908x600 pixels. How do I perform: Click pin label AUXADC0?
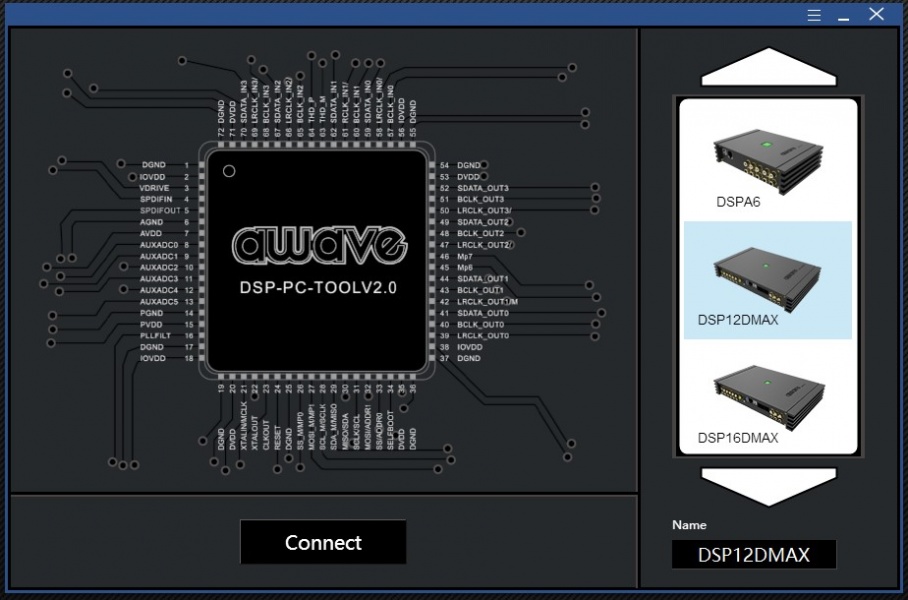tap(159, 244)
